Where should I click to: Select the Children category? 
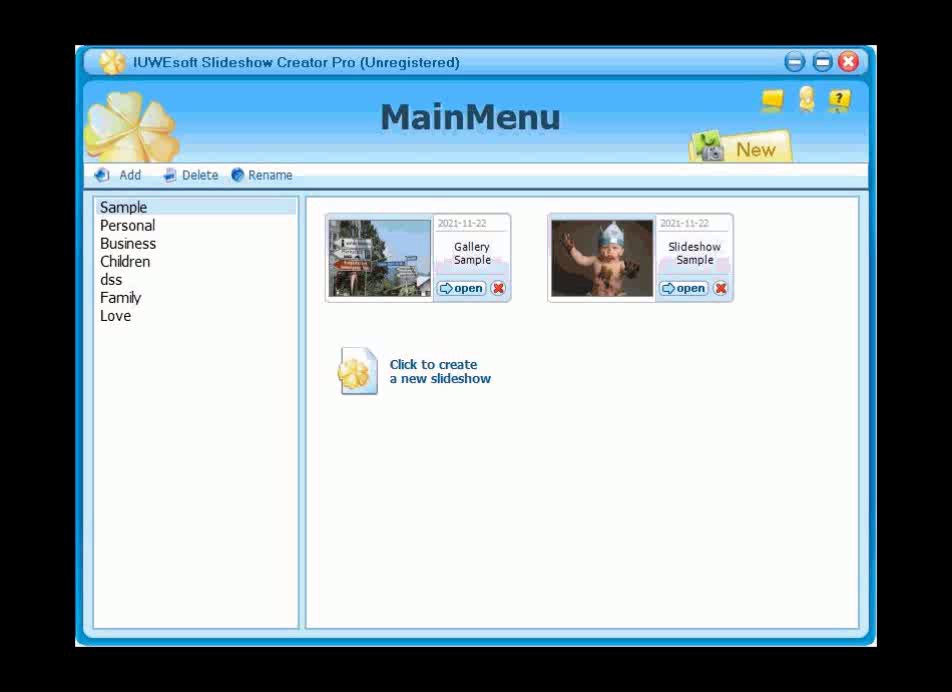[x=196, y=262]
